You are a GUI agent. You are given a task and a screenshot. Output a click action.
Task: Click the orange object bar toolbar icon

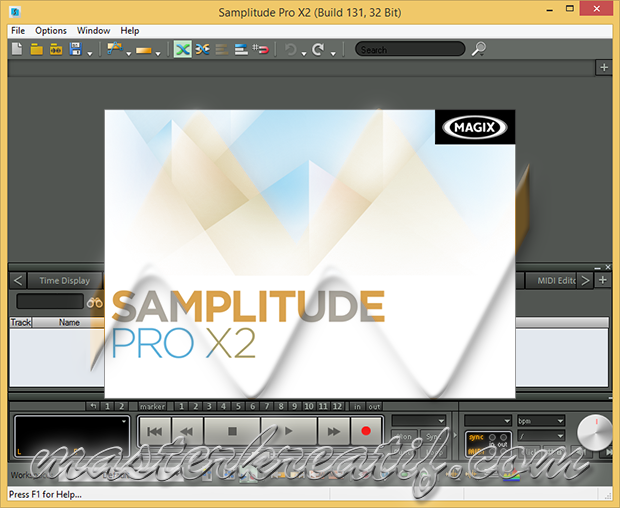pyautogui.click(x=144, y=50)
